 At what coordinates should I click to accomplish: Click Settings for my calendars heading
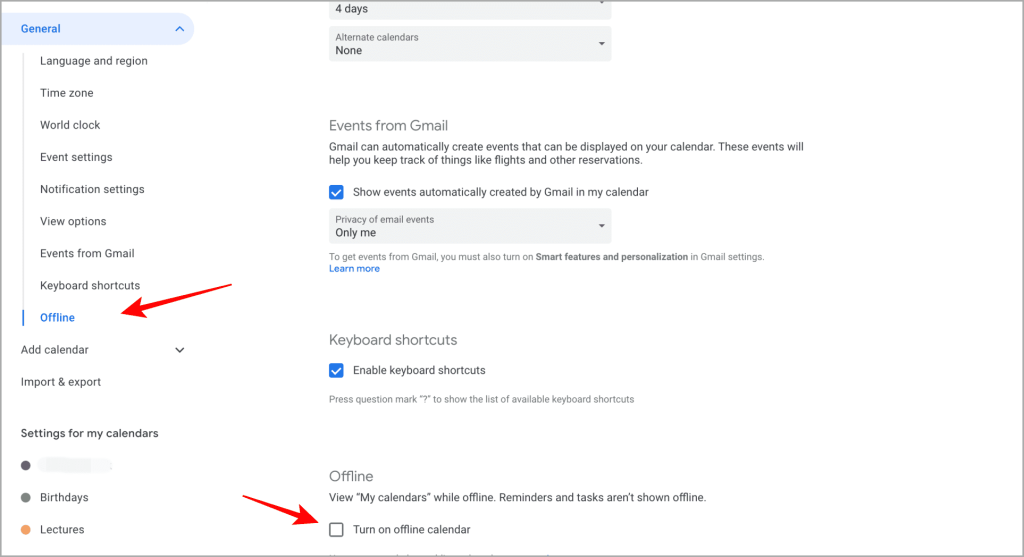(89, 434)
